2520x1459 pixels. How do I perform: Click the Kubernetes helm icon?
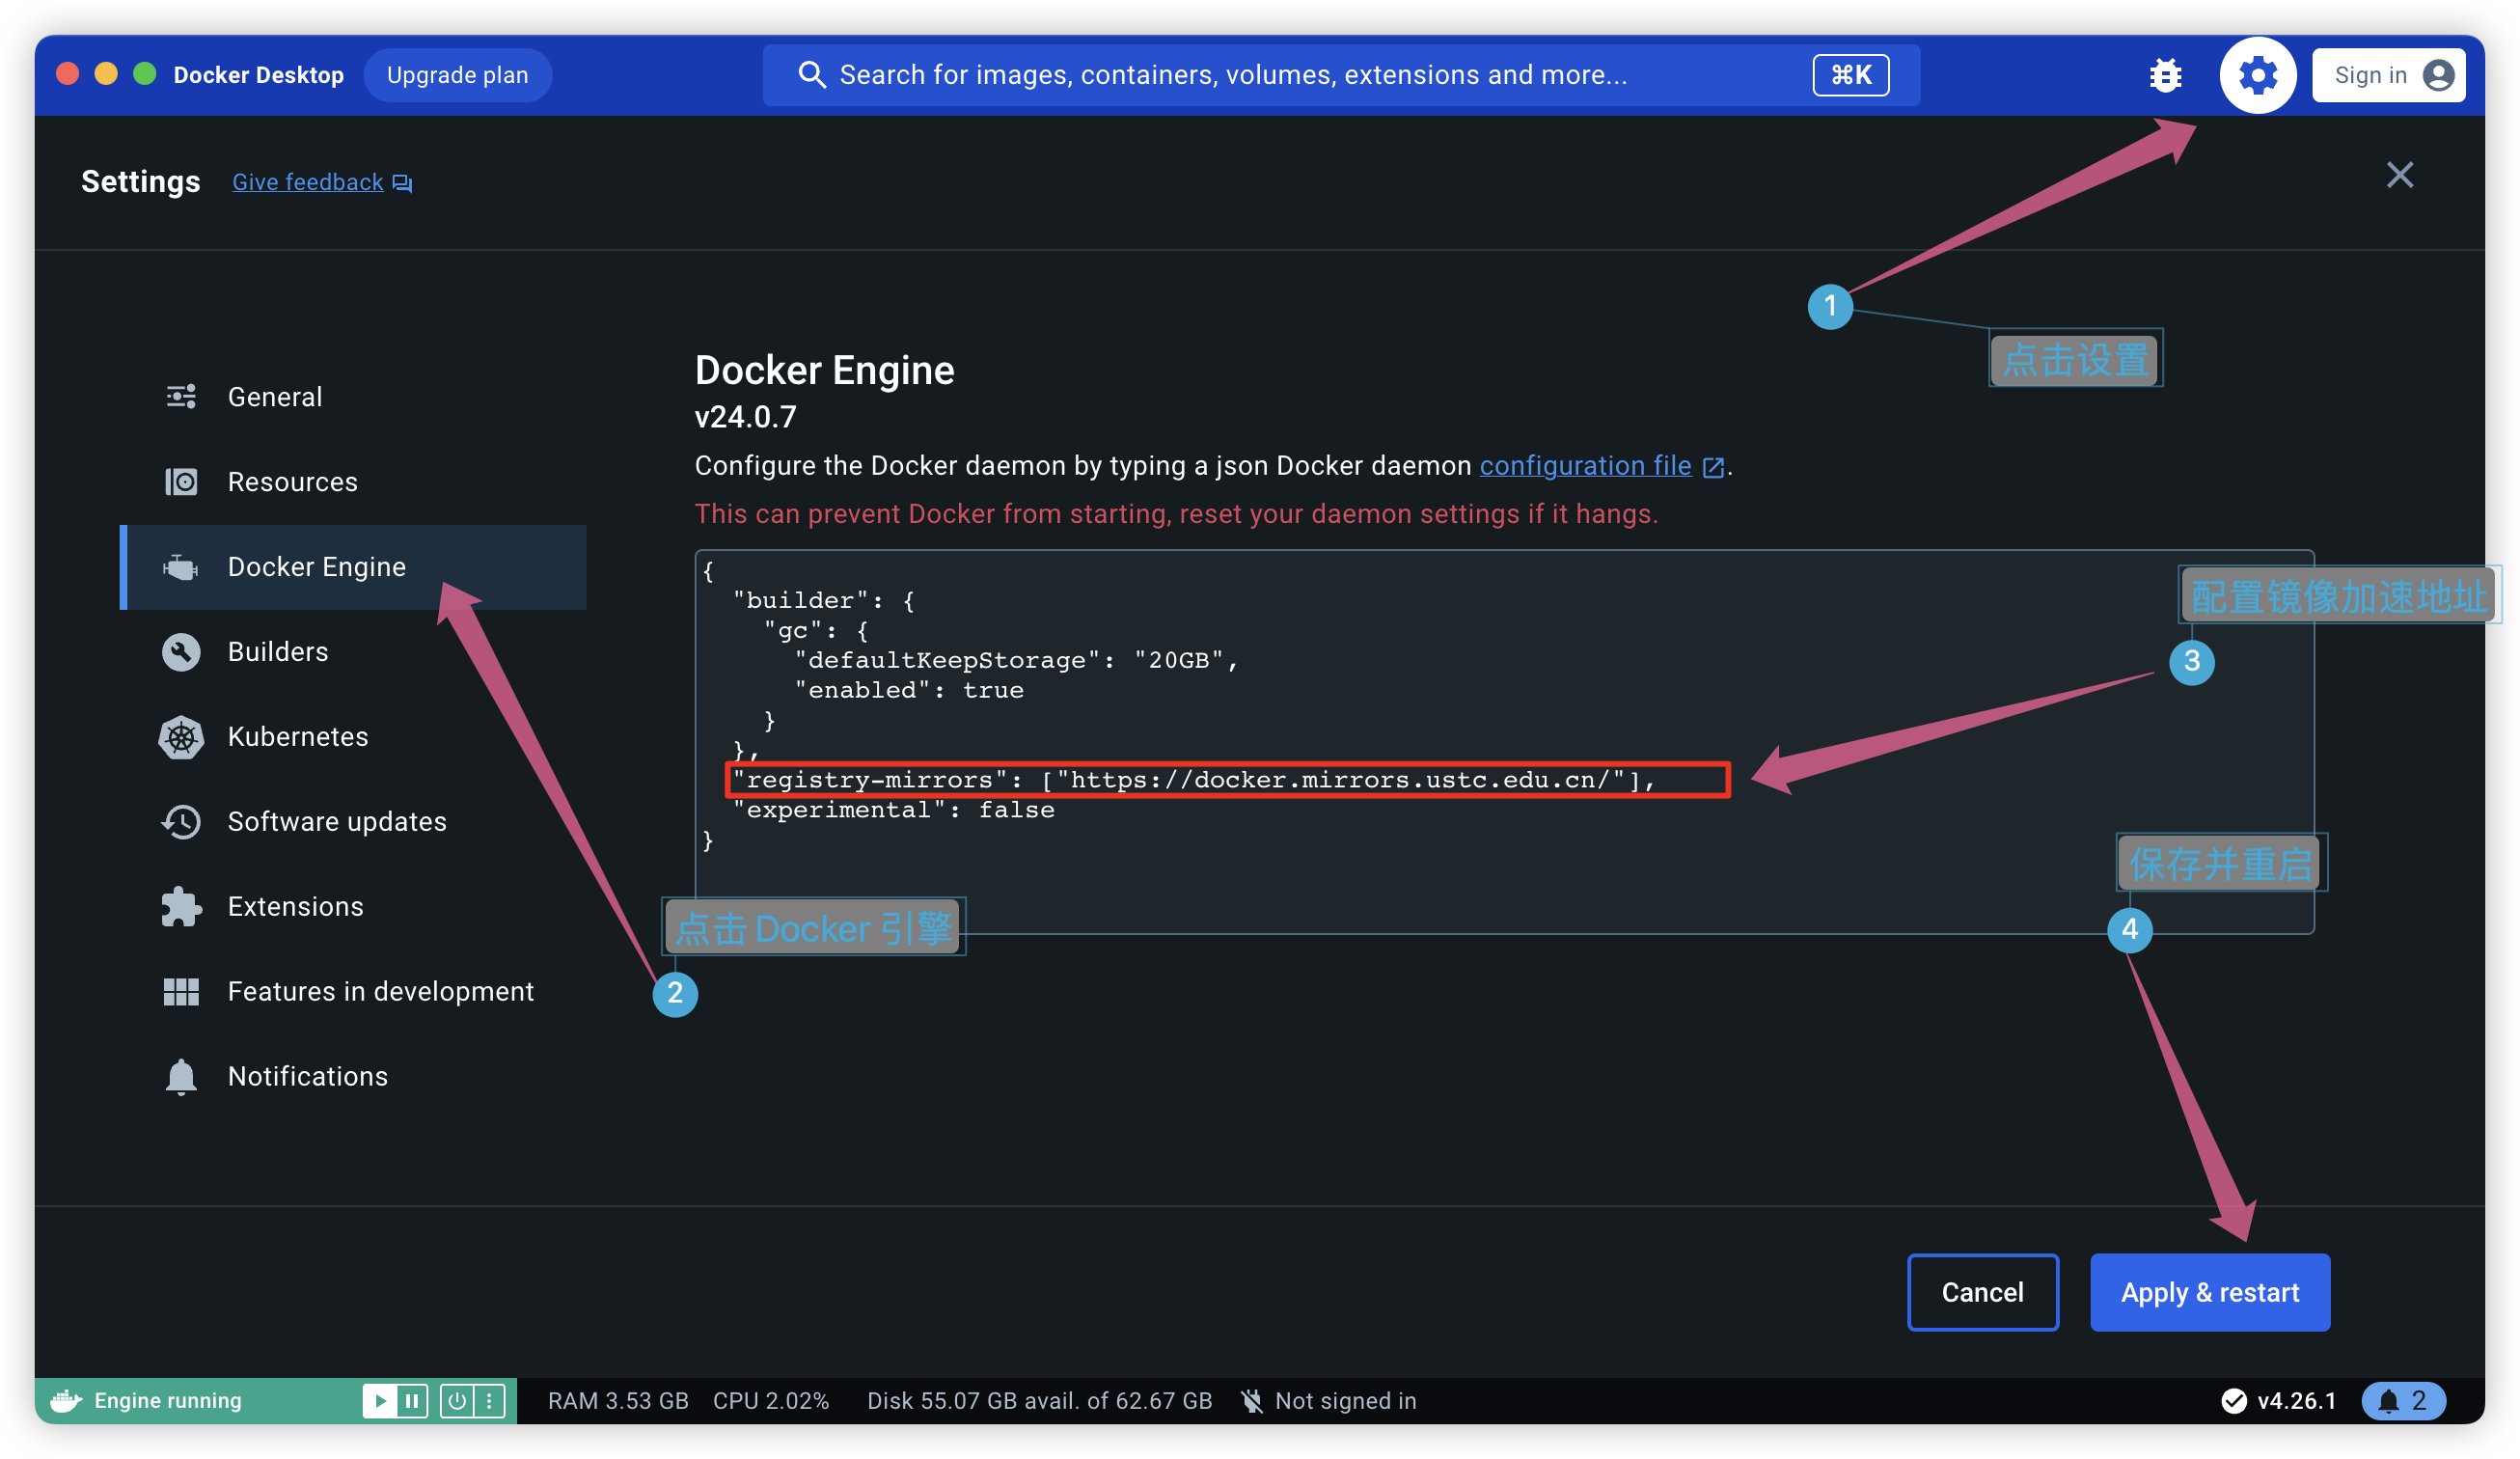click(x=181, y=737)
